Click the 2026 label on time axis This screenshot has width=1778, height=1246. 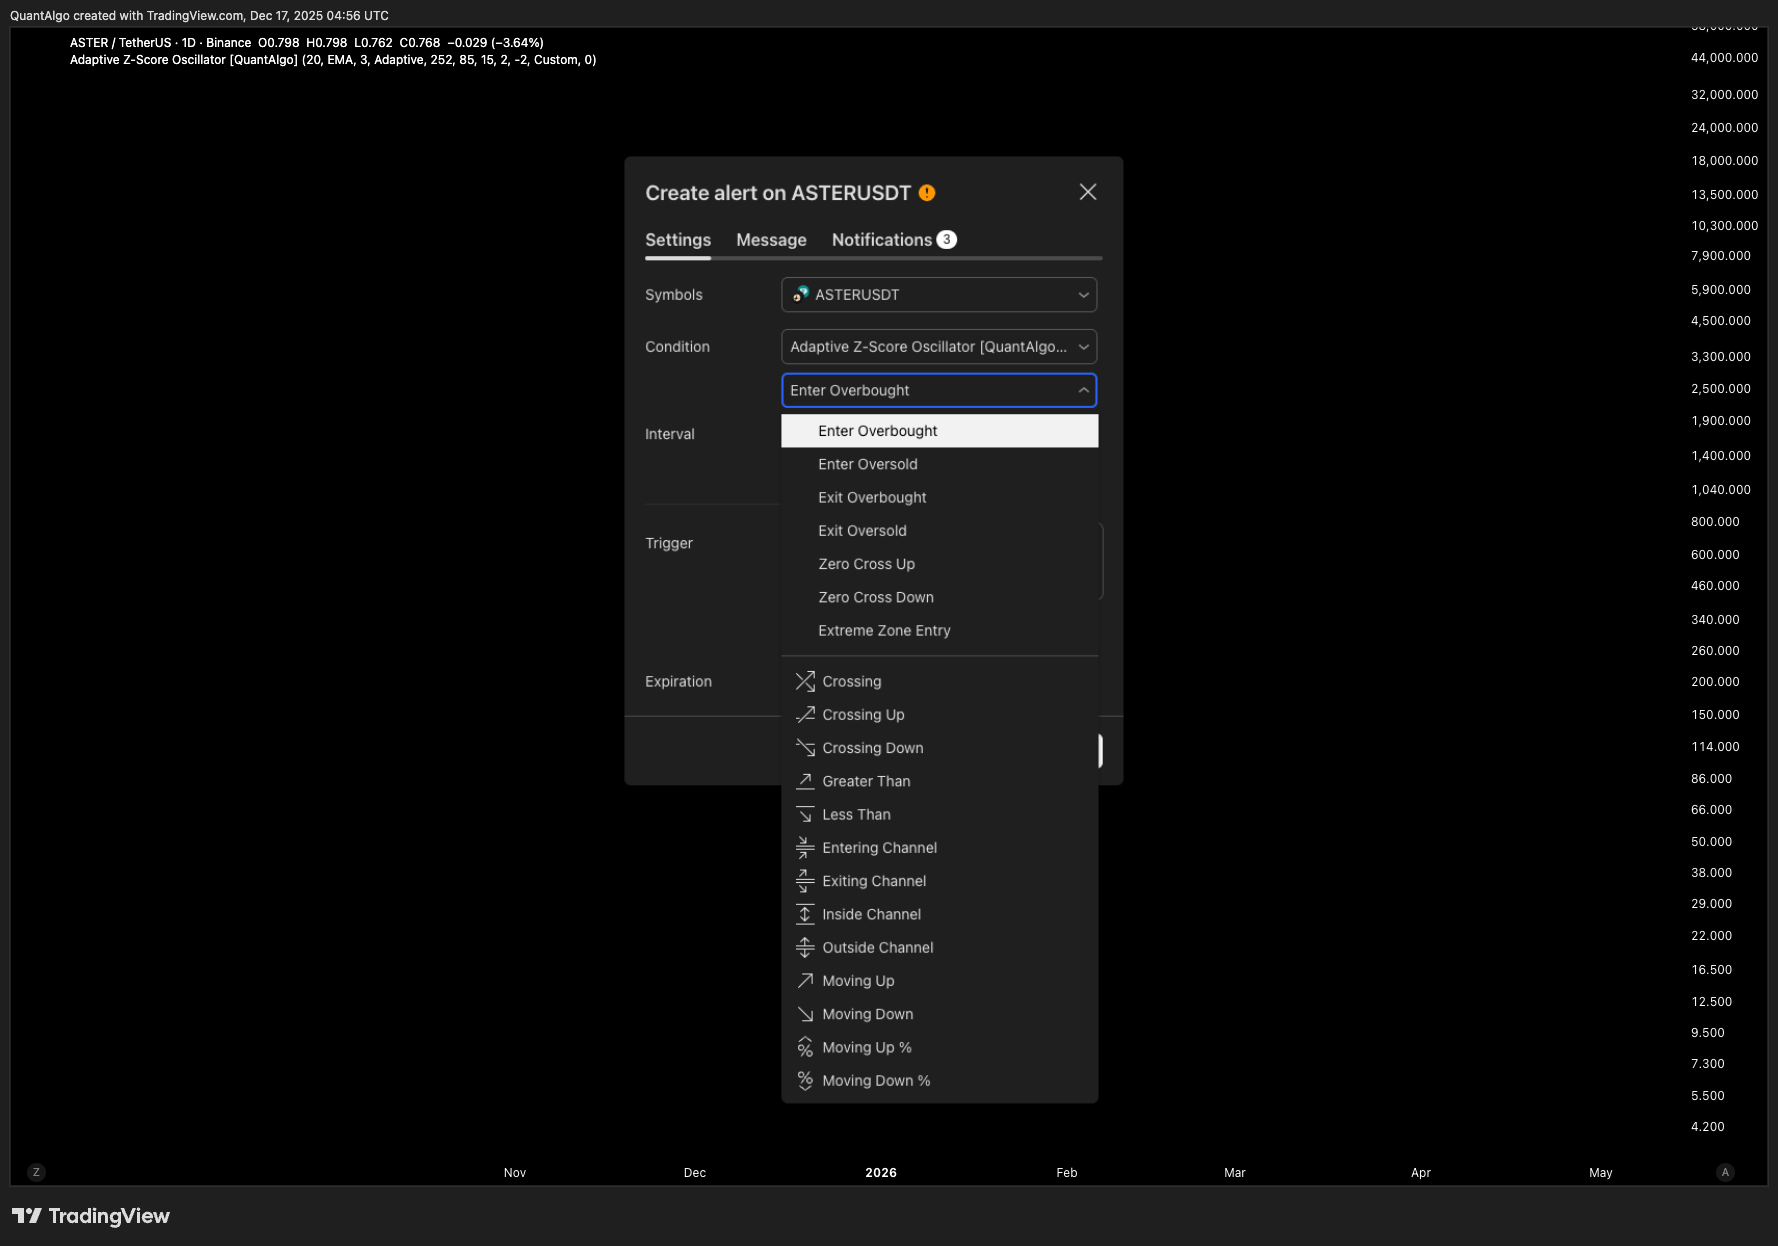881,1173
